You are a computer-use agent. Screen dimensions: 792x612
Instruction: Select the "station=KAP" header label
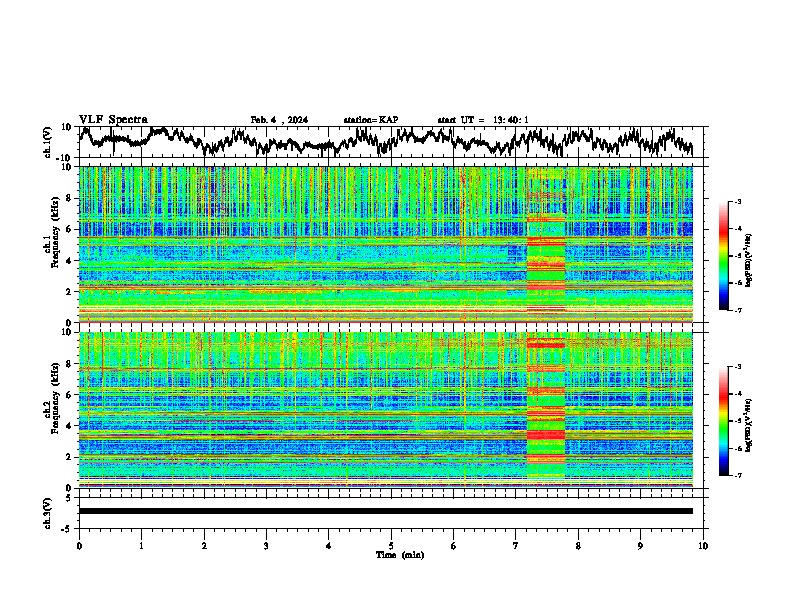[371, 120]
